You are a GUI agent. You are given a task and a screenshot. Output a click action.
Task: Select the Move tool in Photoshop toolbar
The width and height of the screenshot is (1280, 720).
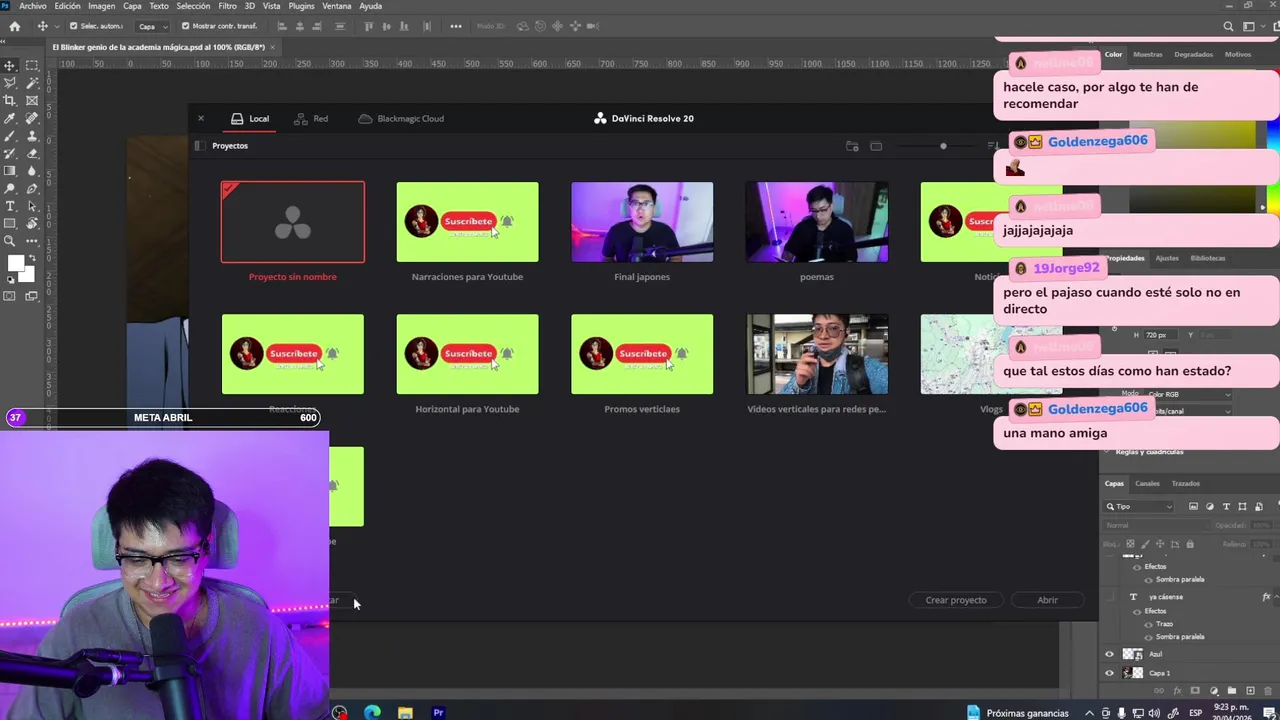tap(10, 65)
